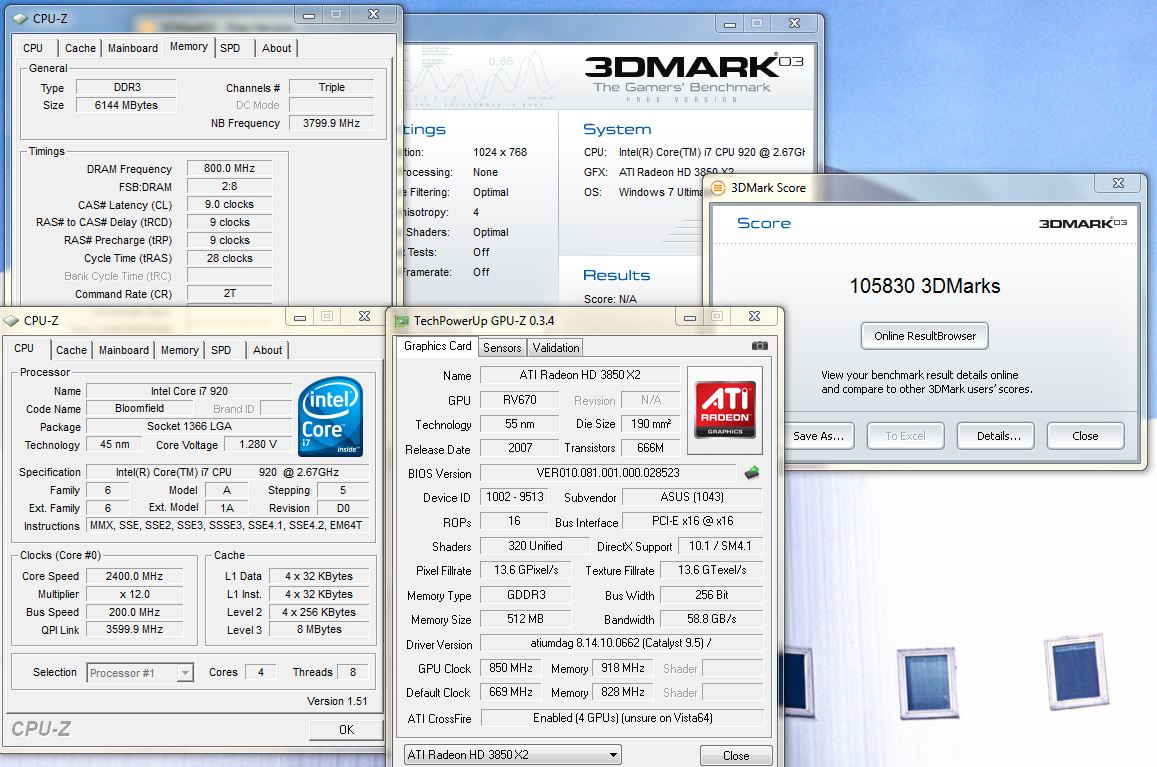Open the Mainboard tab in lower CPU-Z window
1157x767 pixels.
point(124,350)
